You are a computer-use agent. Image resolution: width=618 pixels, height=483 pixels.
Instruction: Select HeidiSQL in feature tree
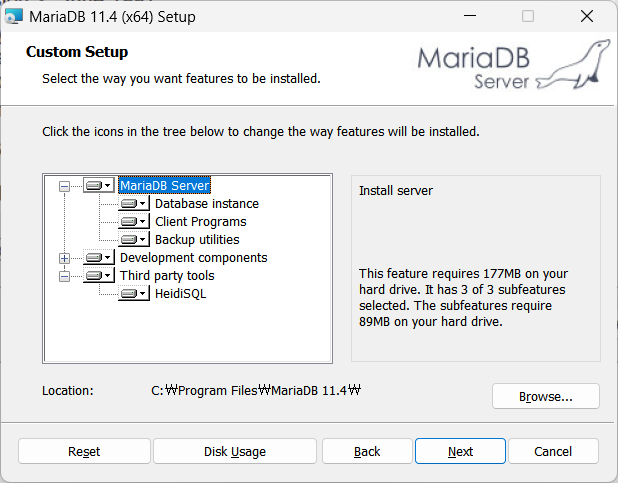[181, 294]
